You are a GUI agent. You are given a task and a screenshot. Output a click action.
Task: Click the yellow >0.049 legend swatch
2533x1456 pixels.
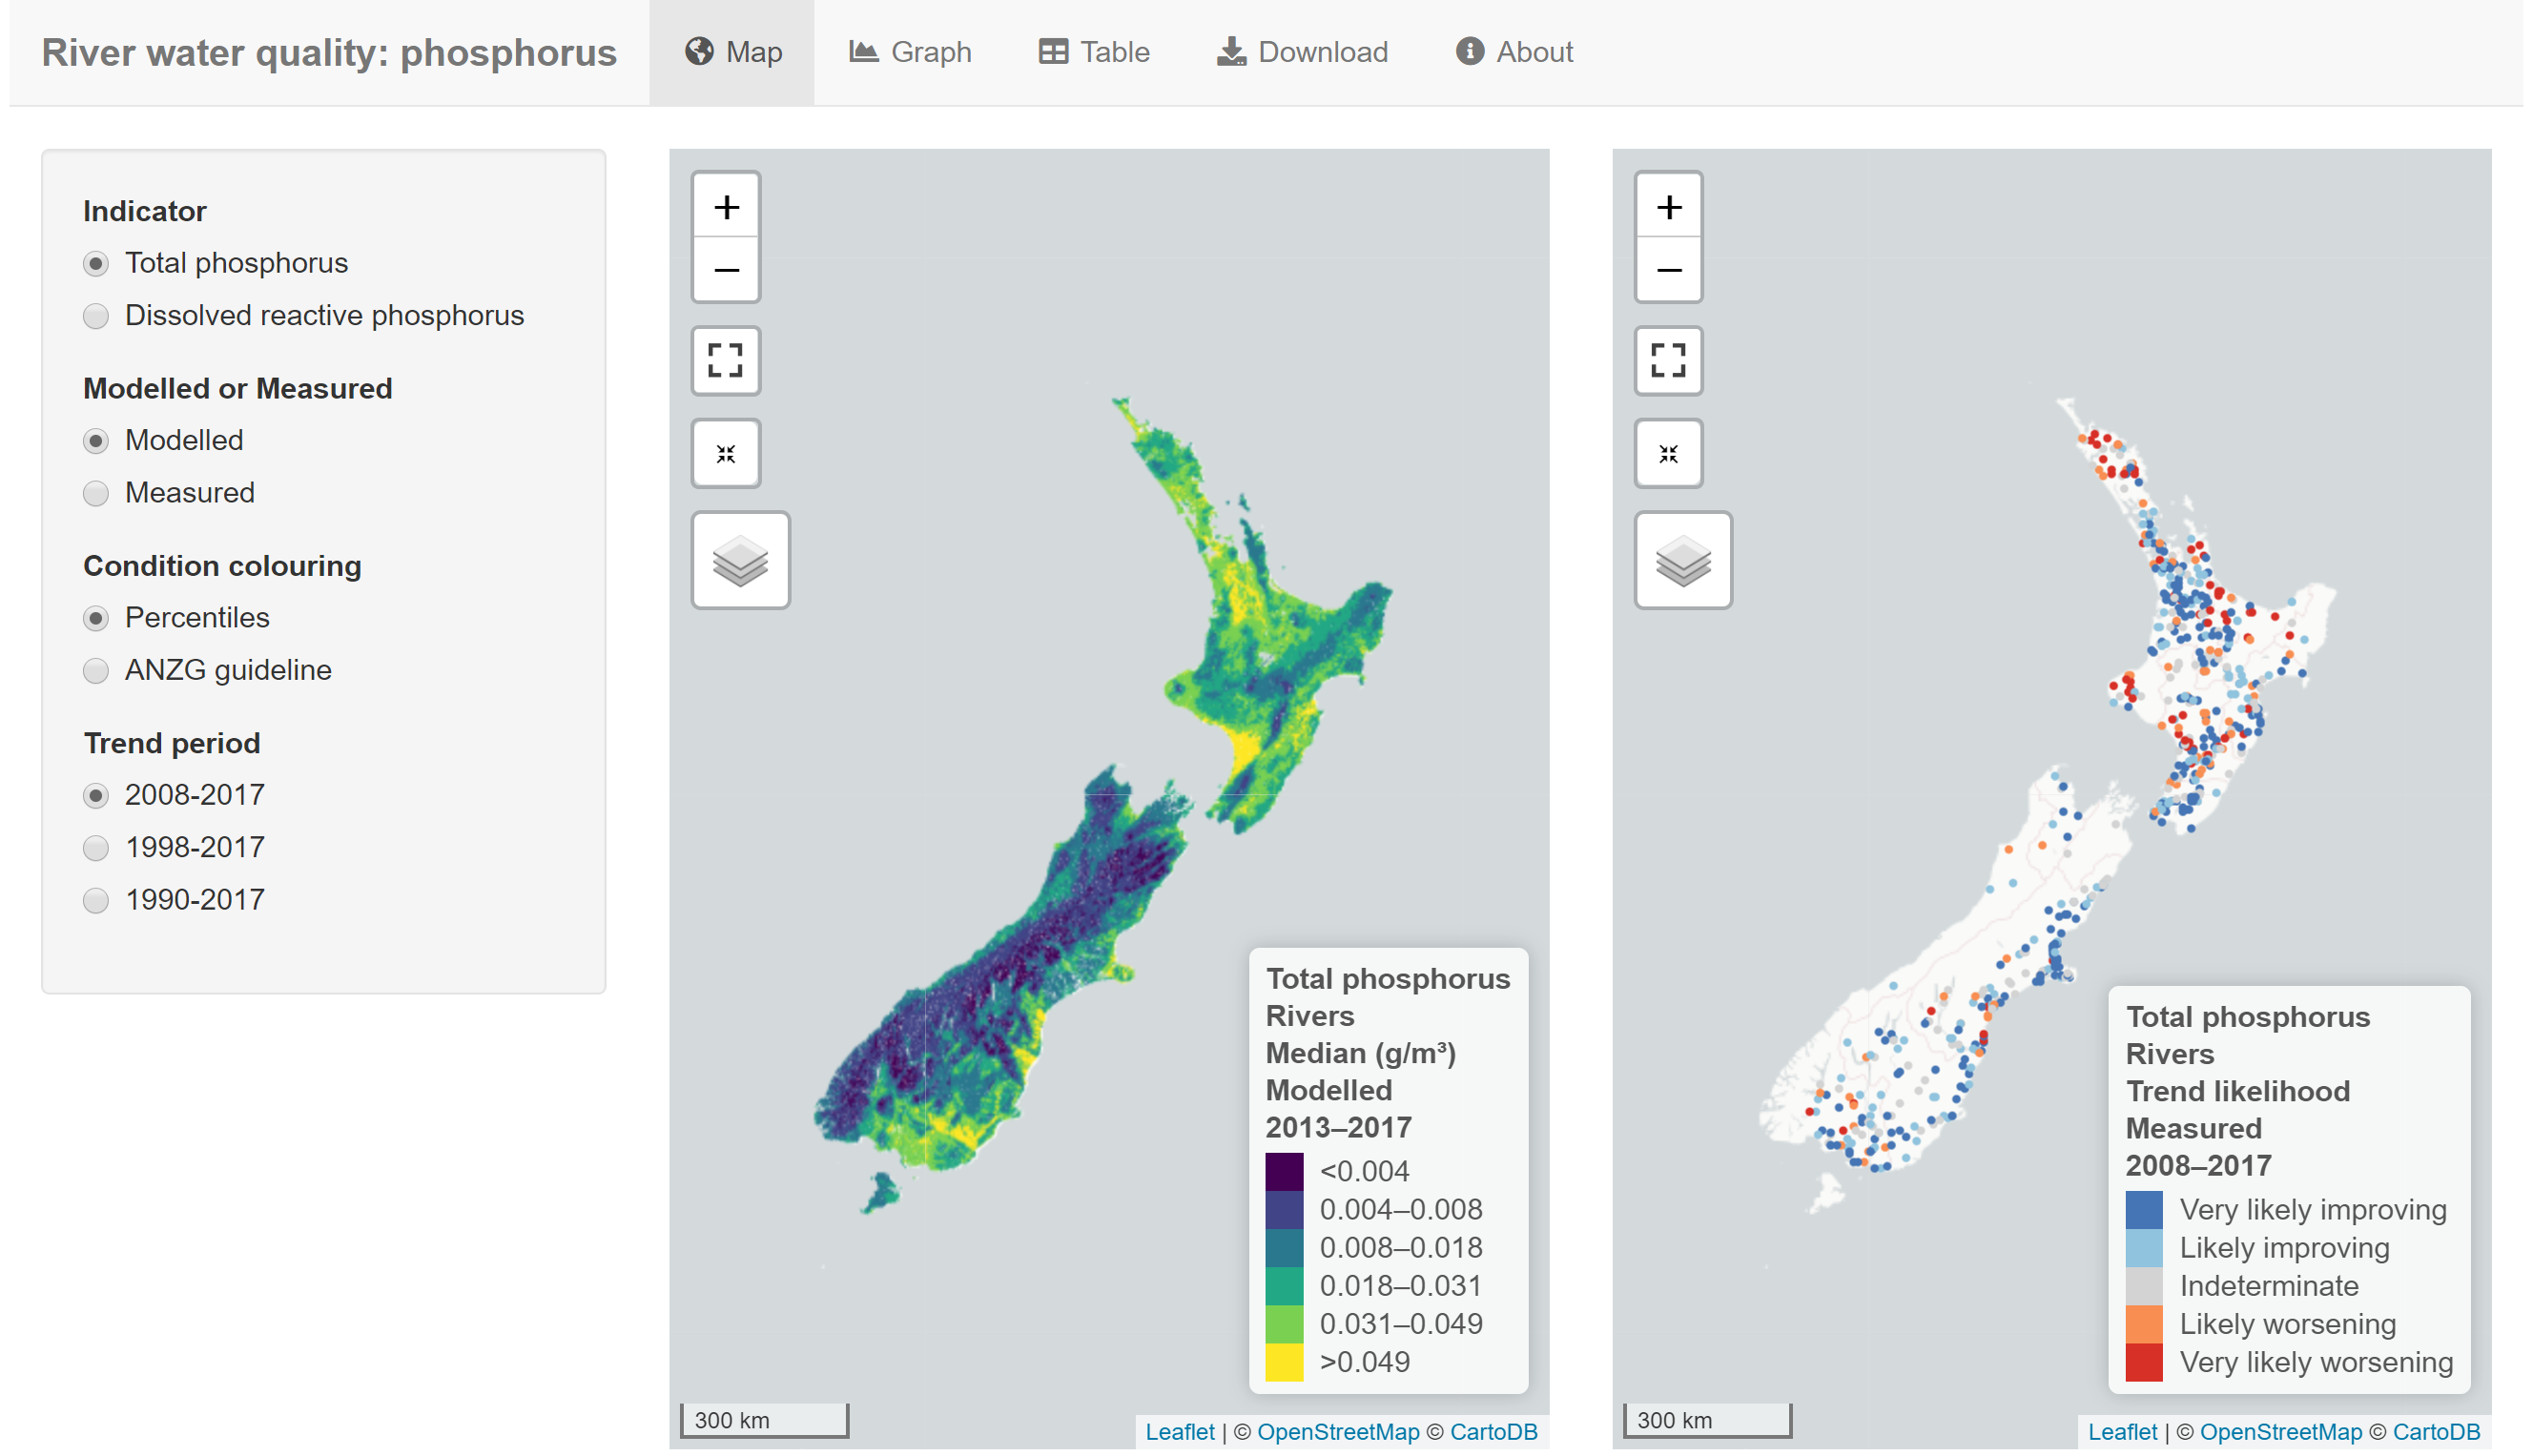pyautogui.click(x=1286, y=1361)
